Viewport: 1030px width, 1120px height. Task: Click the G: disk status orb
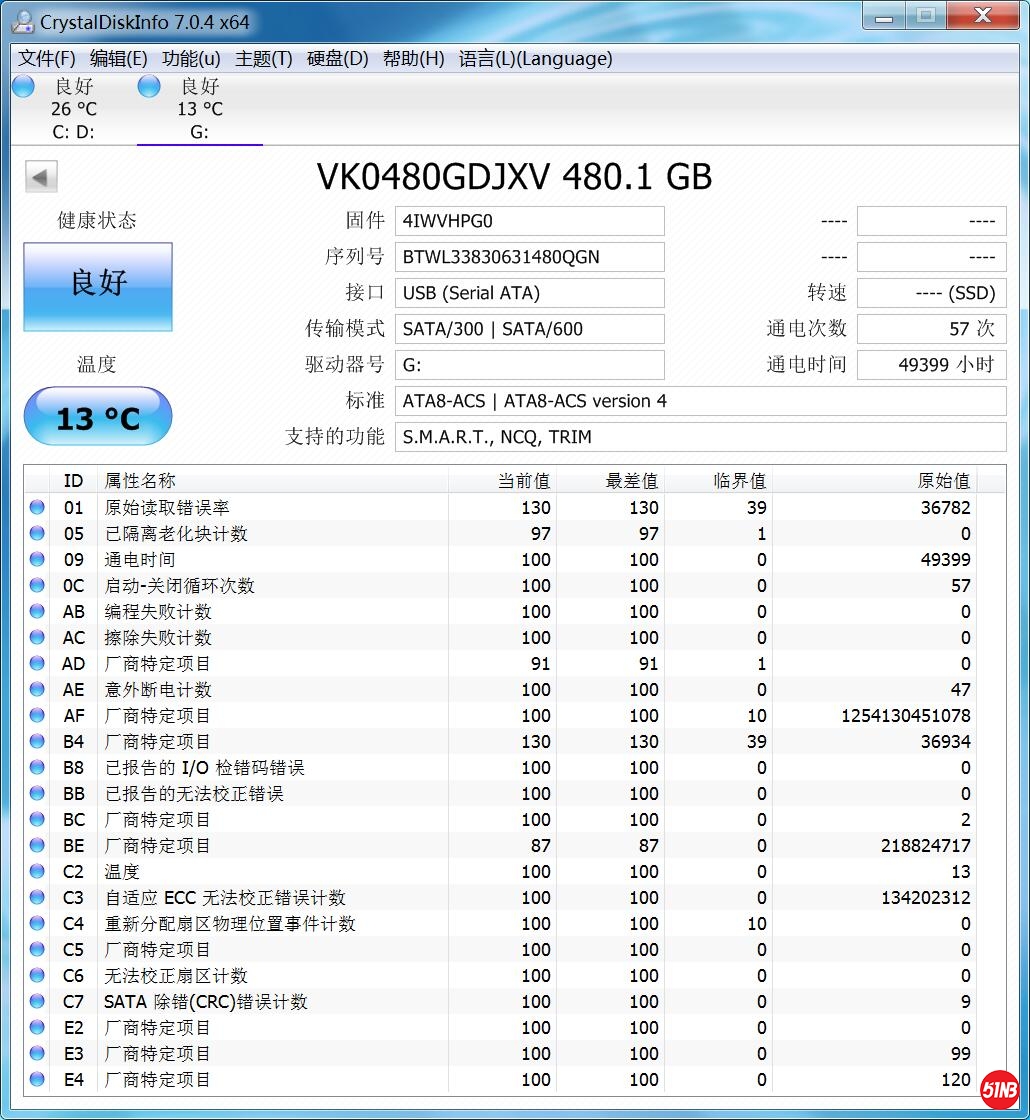149,87
